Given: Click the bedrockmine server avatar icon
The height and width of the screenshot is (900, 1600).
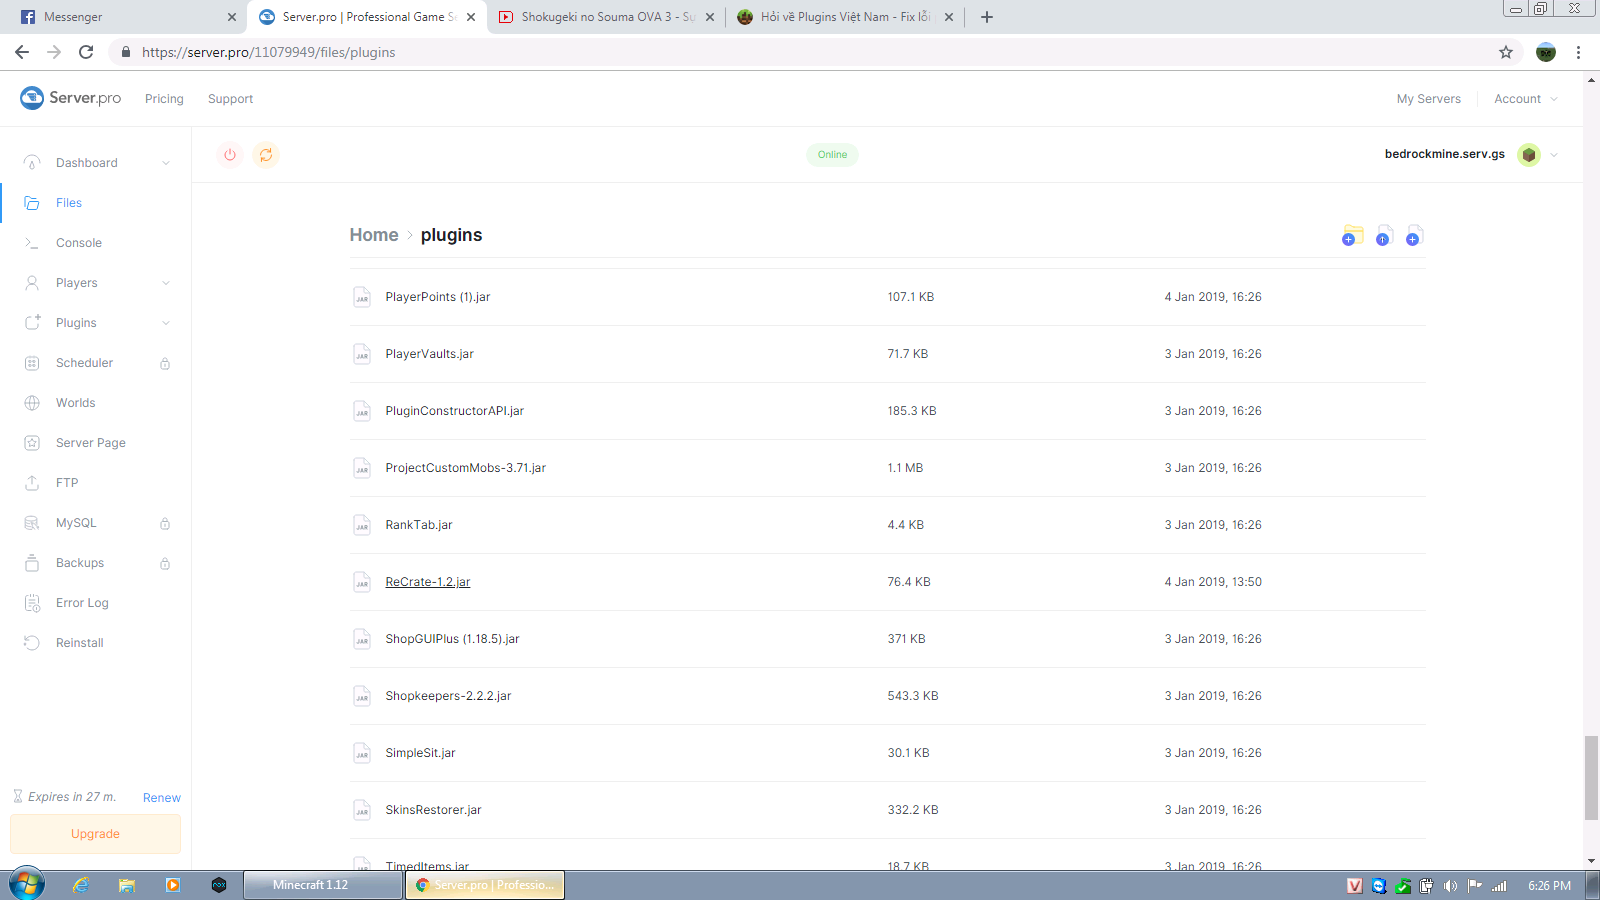Looking at the screenshot, I should coord(1528,155).
